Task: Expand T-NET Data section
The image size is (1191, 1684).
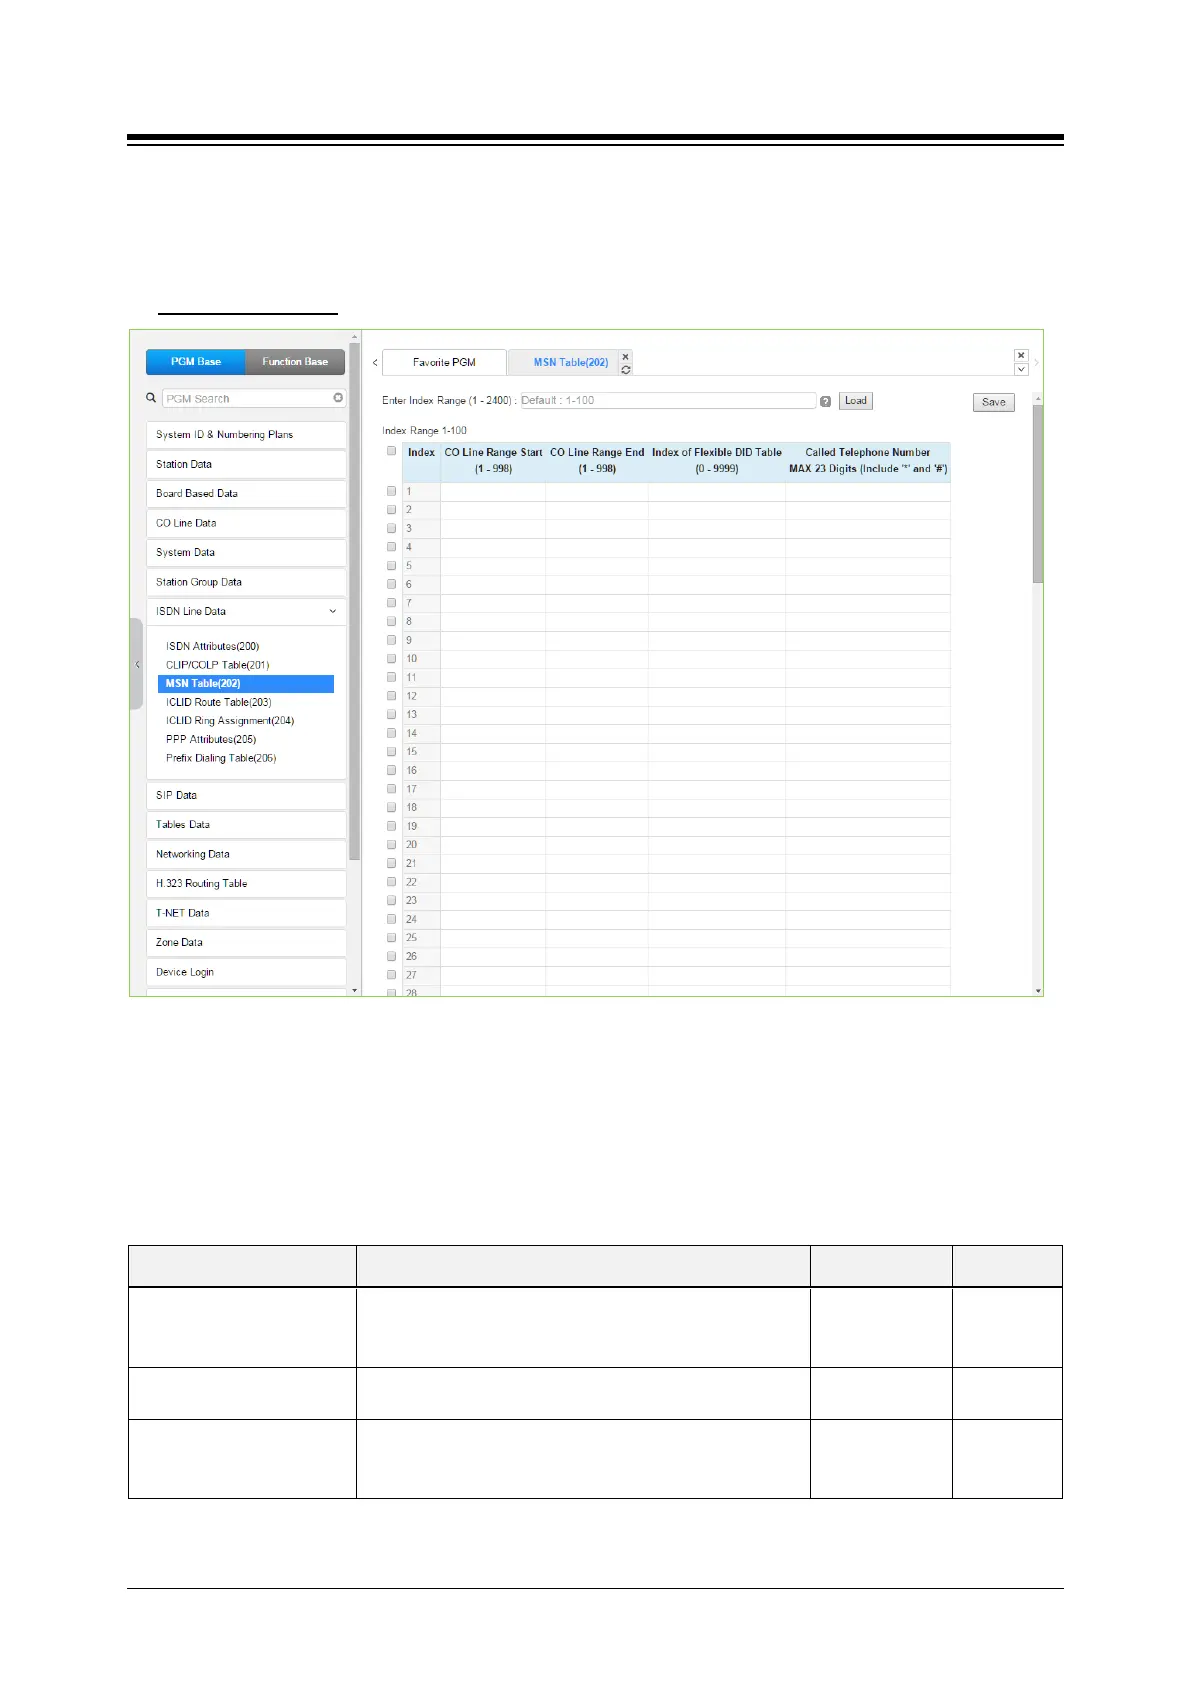Action: [x=246, y=913]
